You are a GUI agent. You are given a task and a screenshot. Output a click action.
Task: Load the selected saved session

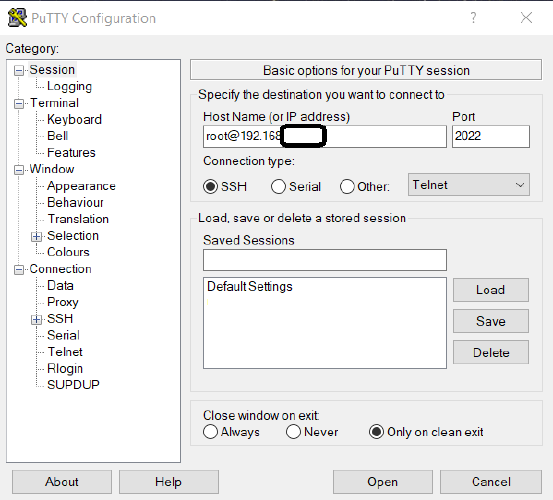(491, 290)
